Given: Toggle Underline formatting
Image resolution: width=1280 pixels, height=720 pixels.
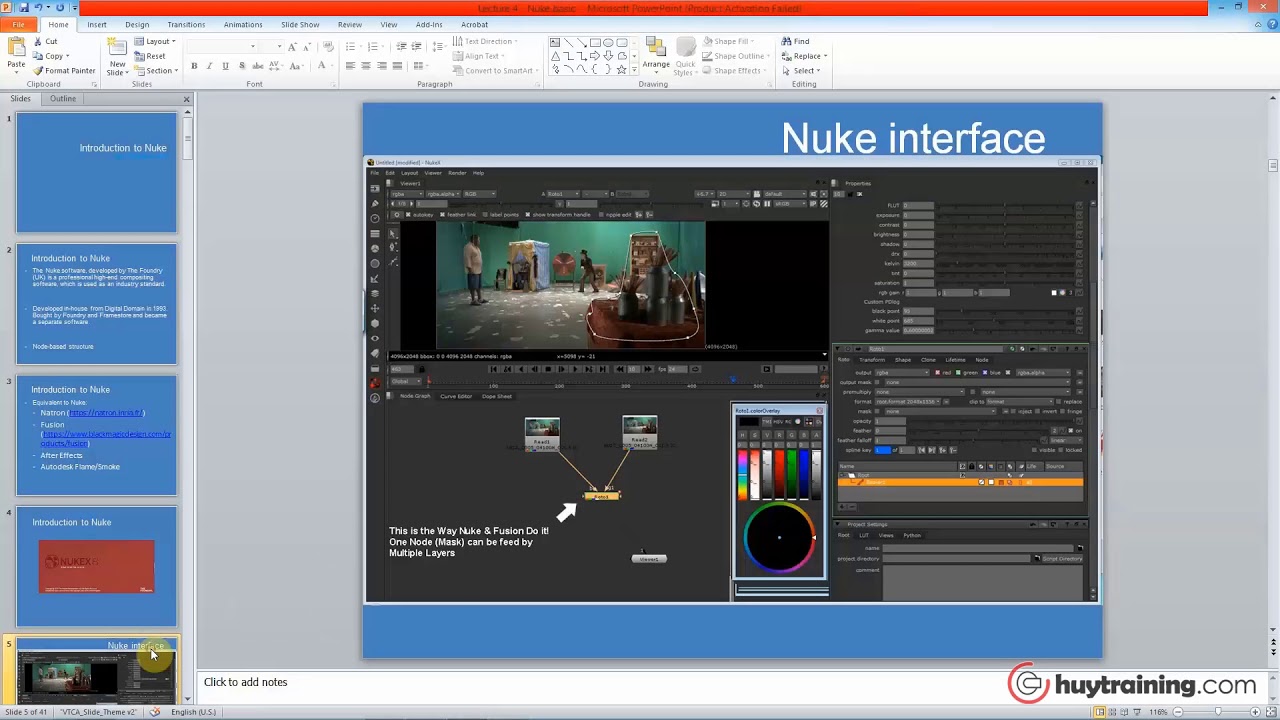Looking at the screenshot, I should [x=225, y=66].
